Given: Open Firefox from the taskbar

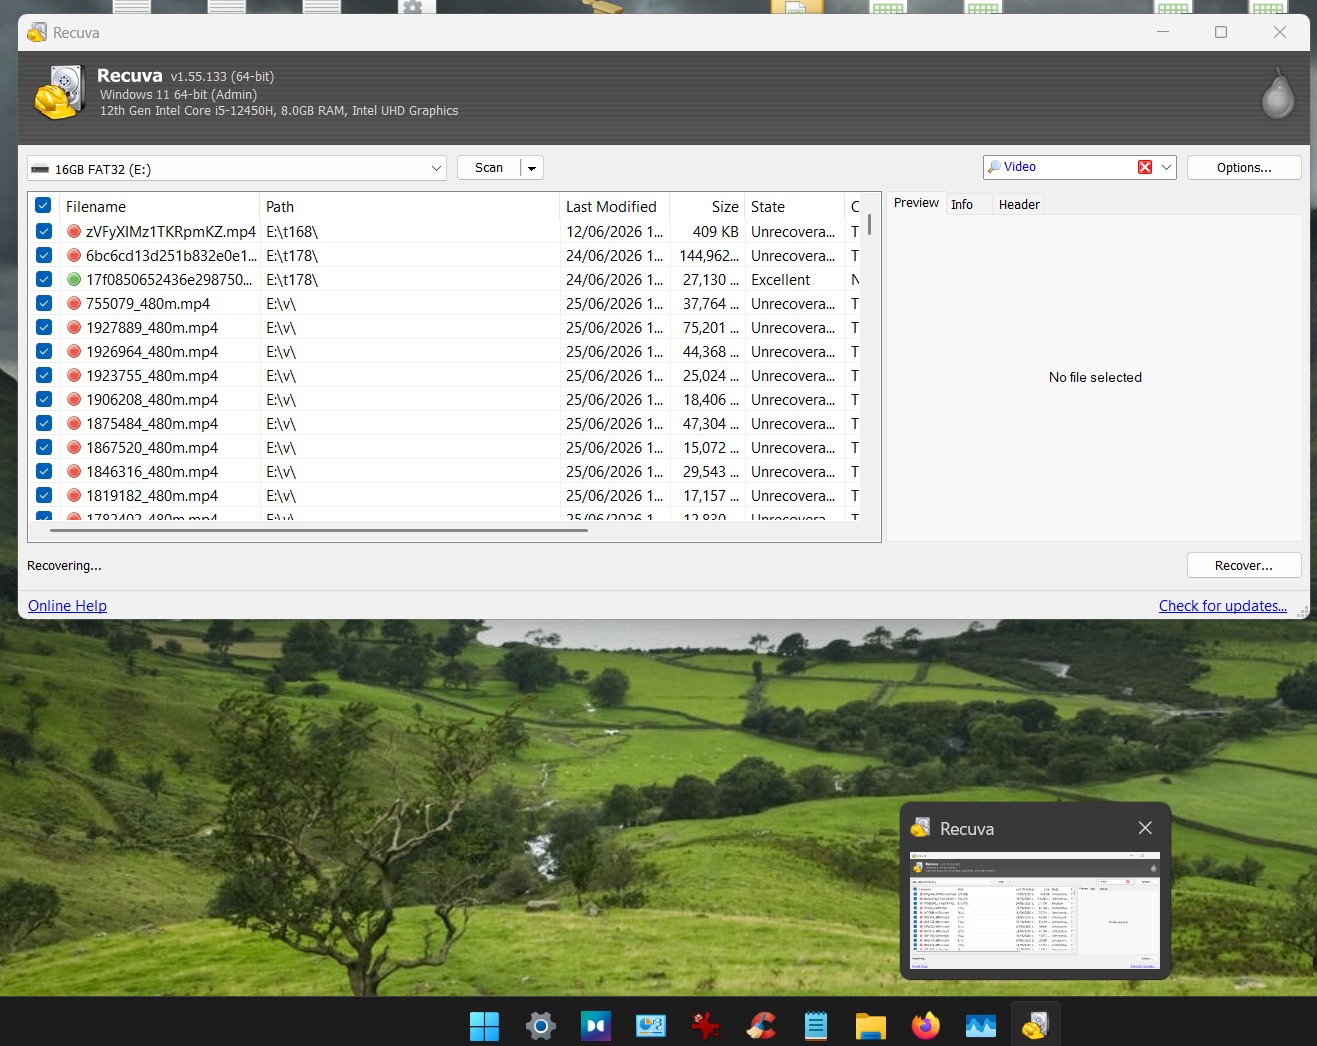Looking at the screenshot, I should click(926, 1025).
